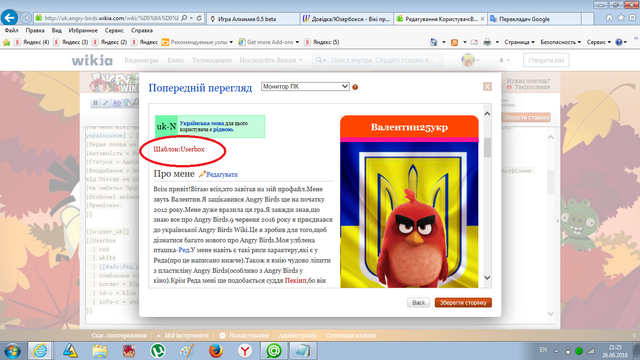Click the RSS feeds icon
Viewport: 640px width, 360px height.
(454, 42)
